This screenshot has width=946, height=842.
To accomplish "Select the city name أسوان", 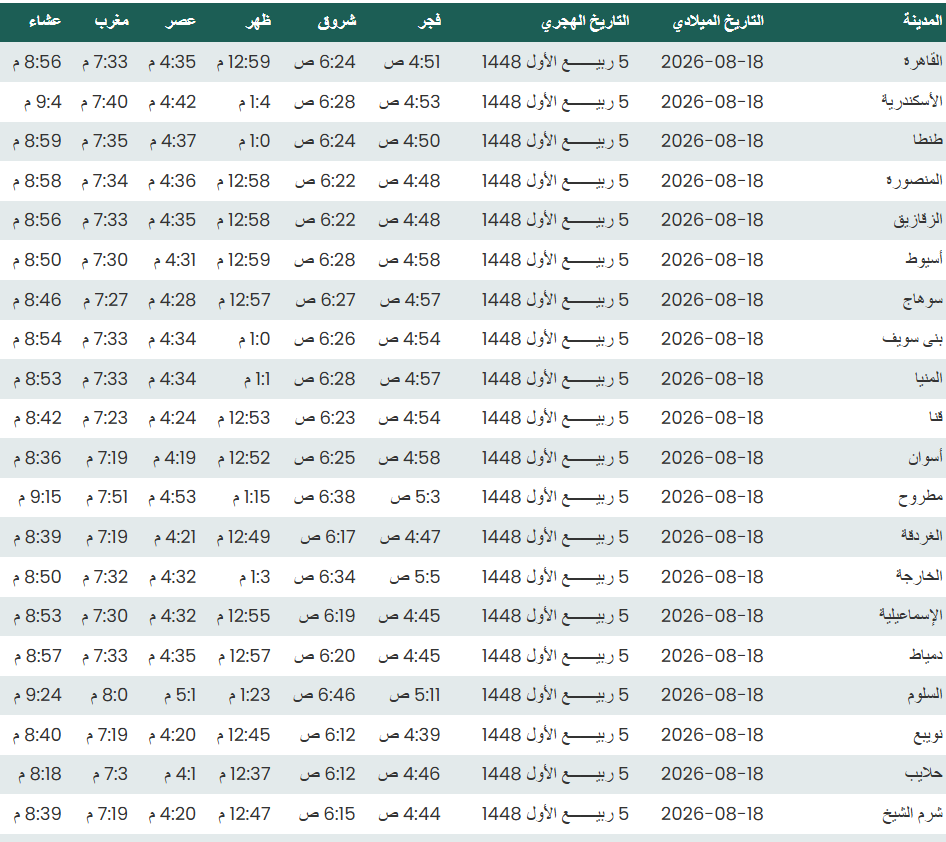I will [x=925, y=457].
